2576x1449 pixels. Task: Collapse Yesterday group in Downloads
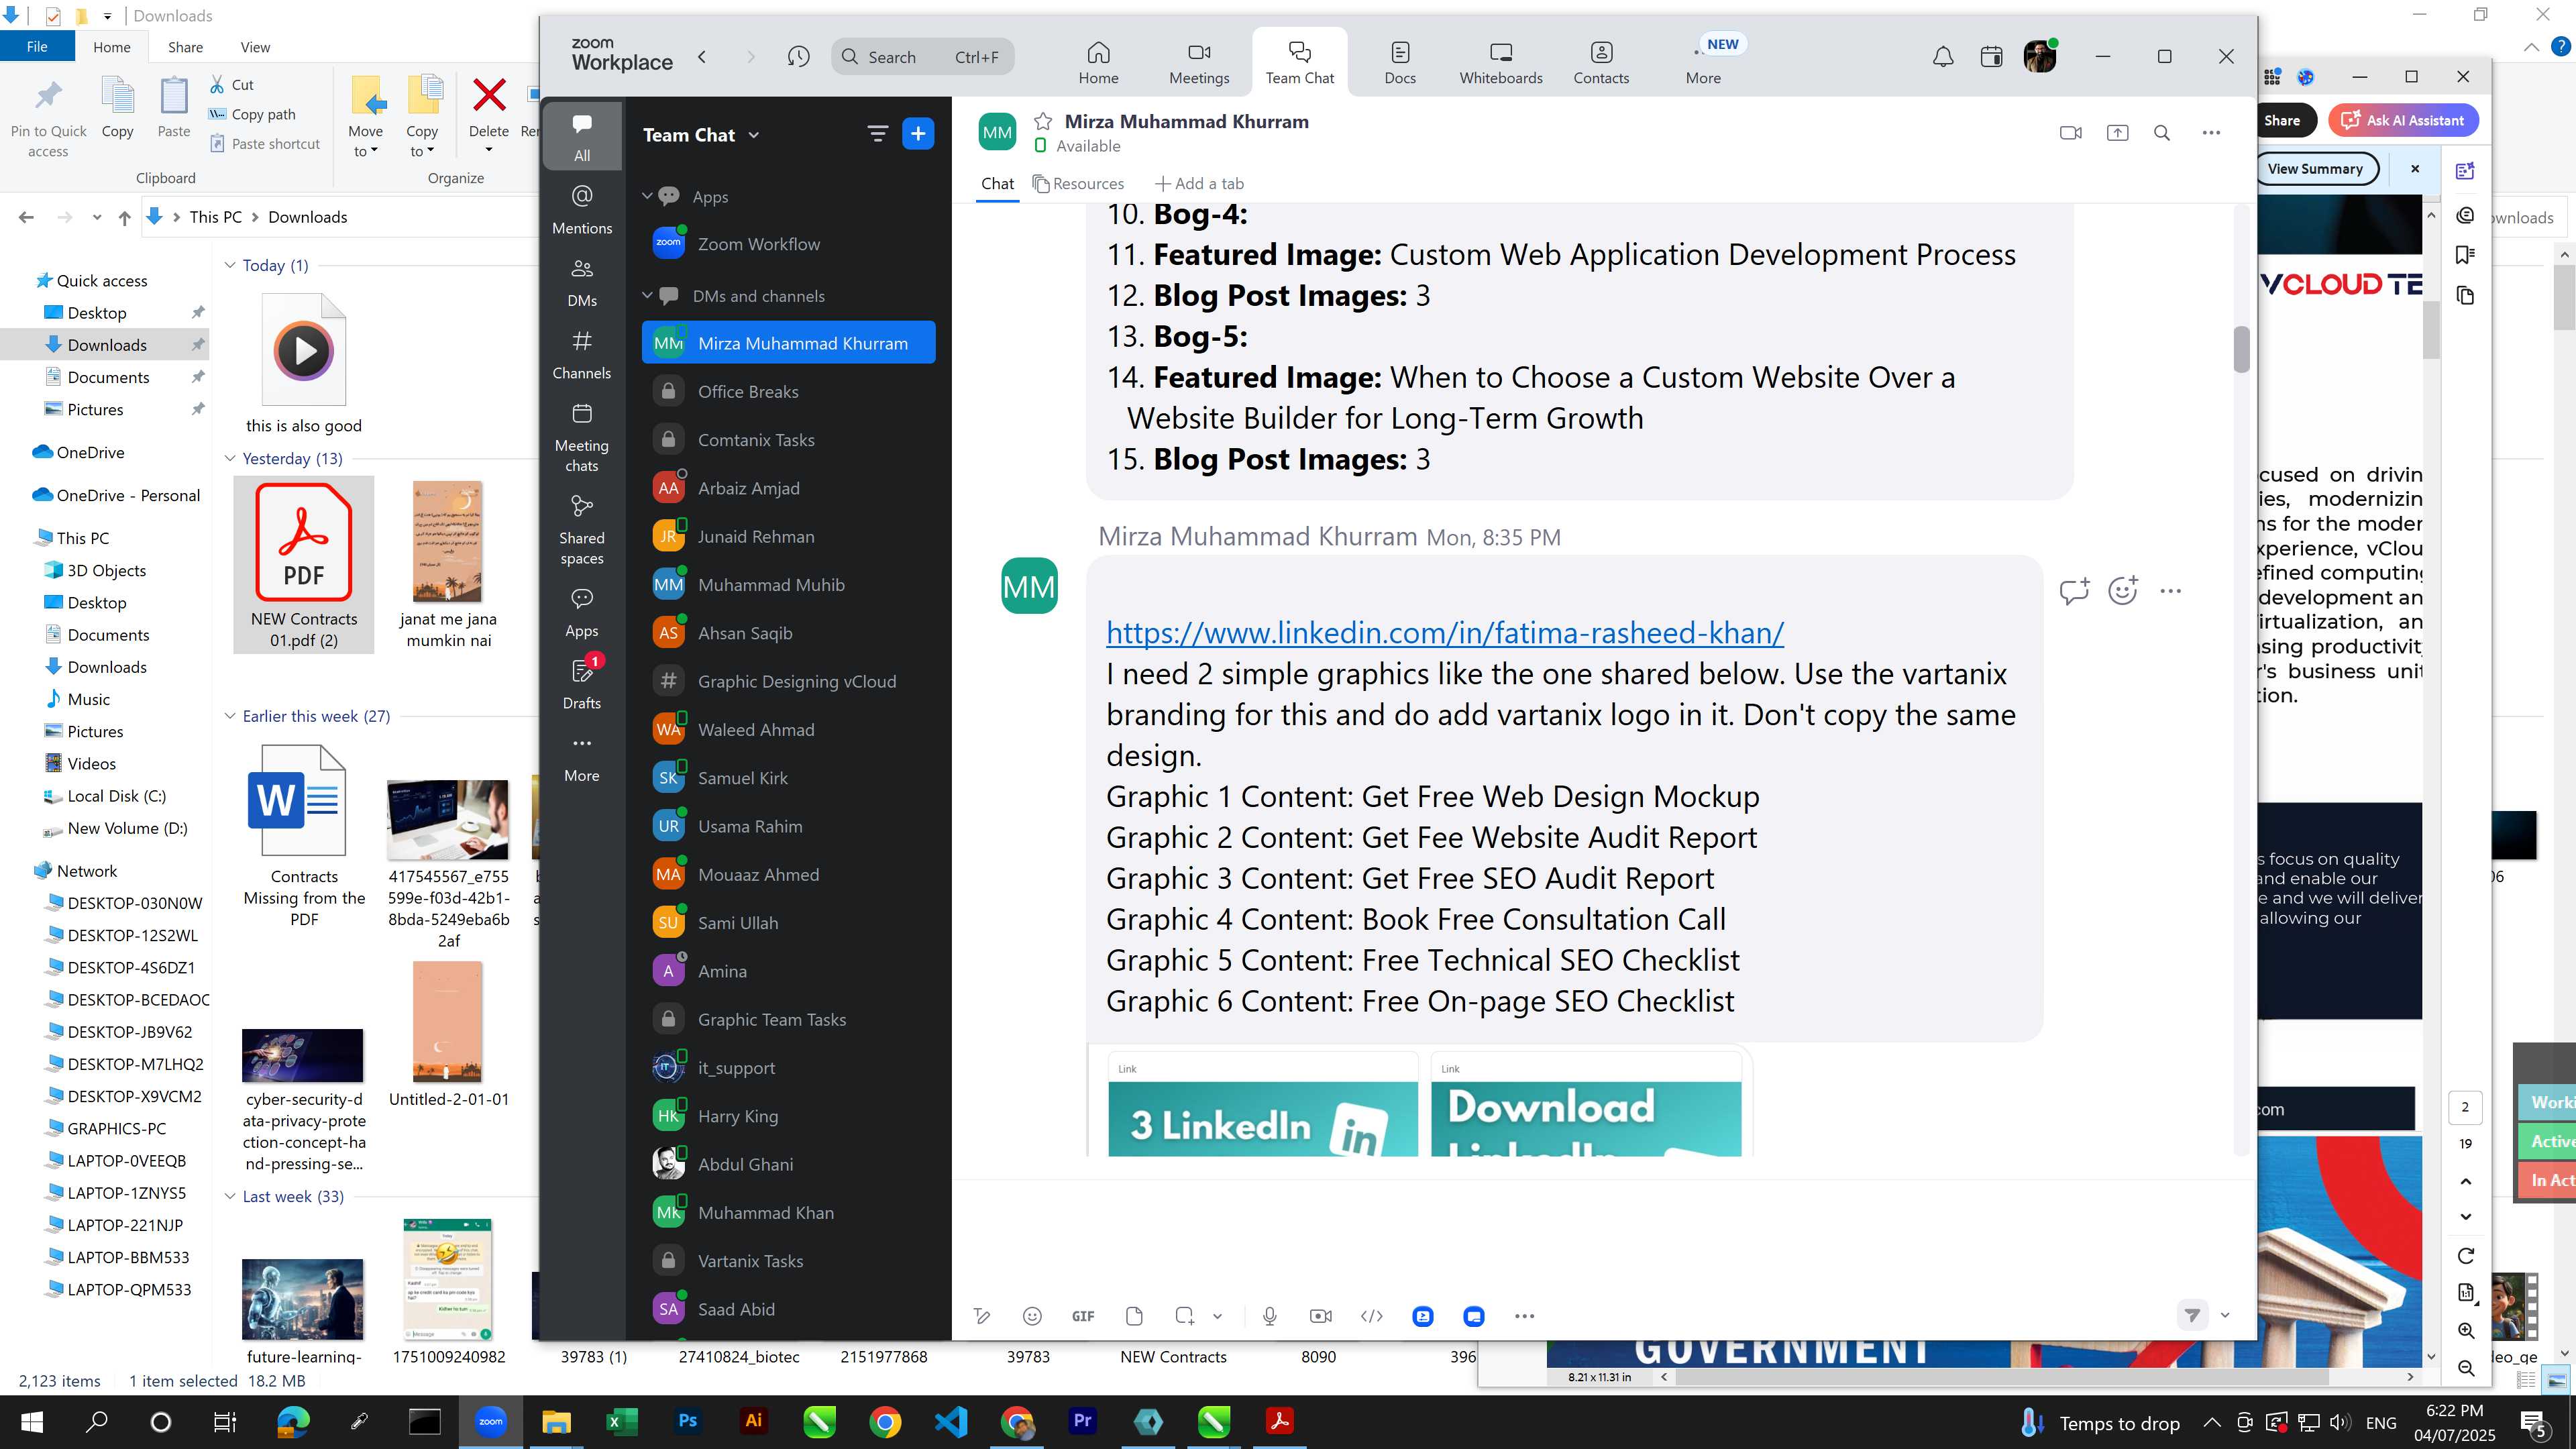coord(229,458)
